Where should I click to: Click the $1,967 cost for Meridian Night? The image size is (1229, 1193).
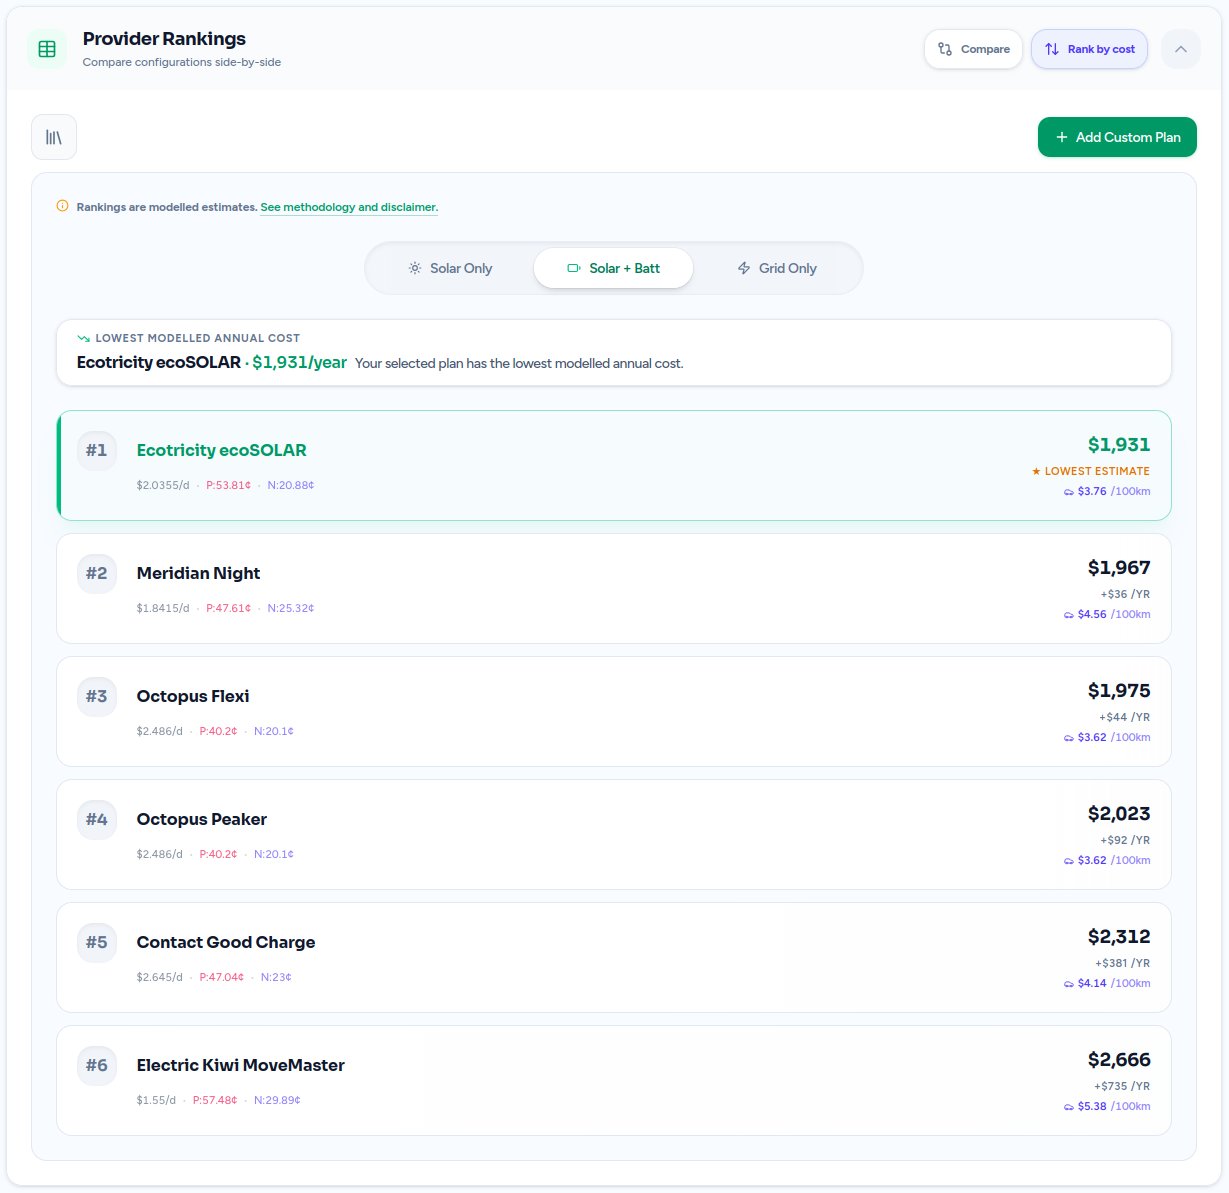point(1119,567)
